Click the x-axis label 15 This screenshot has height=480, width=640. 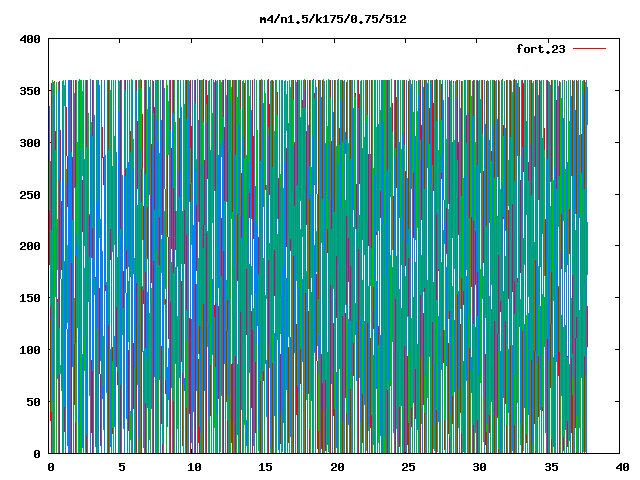click(265, 467)
